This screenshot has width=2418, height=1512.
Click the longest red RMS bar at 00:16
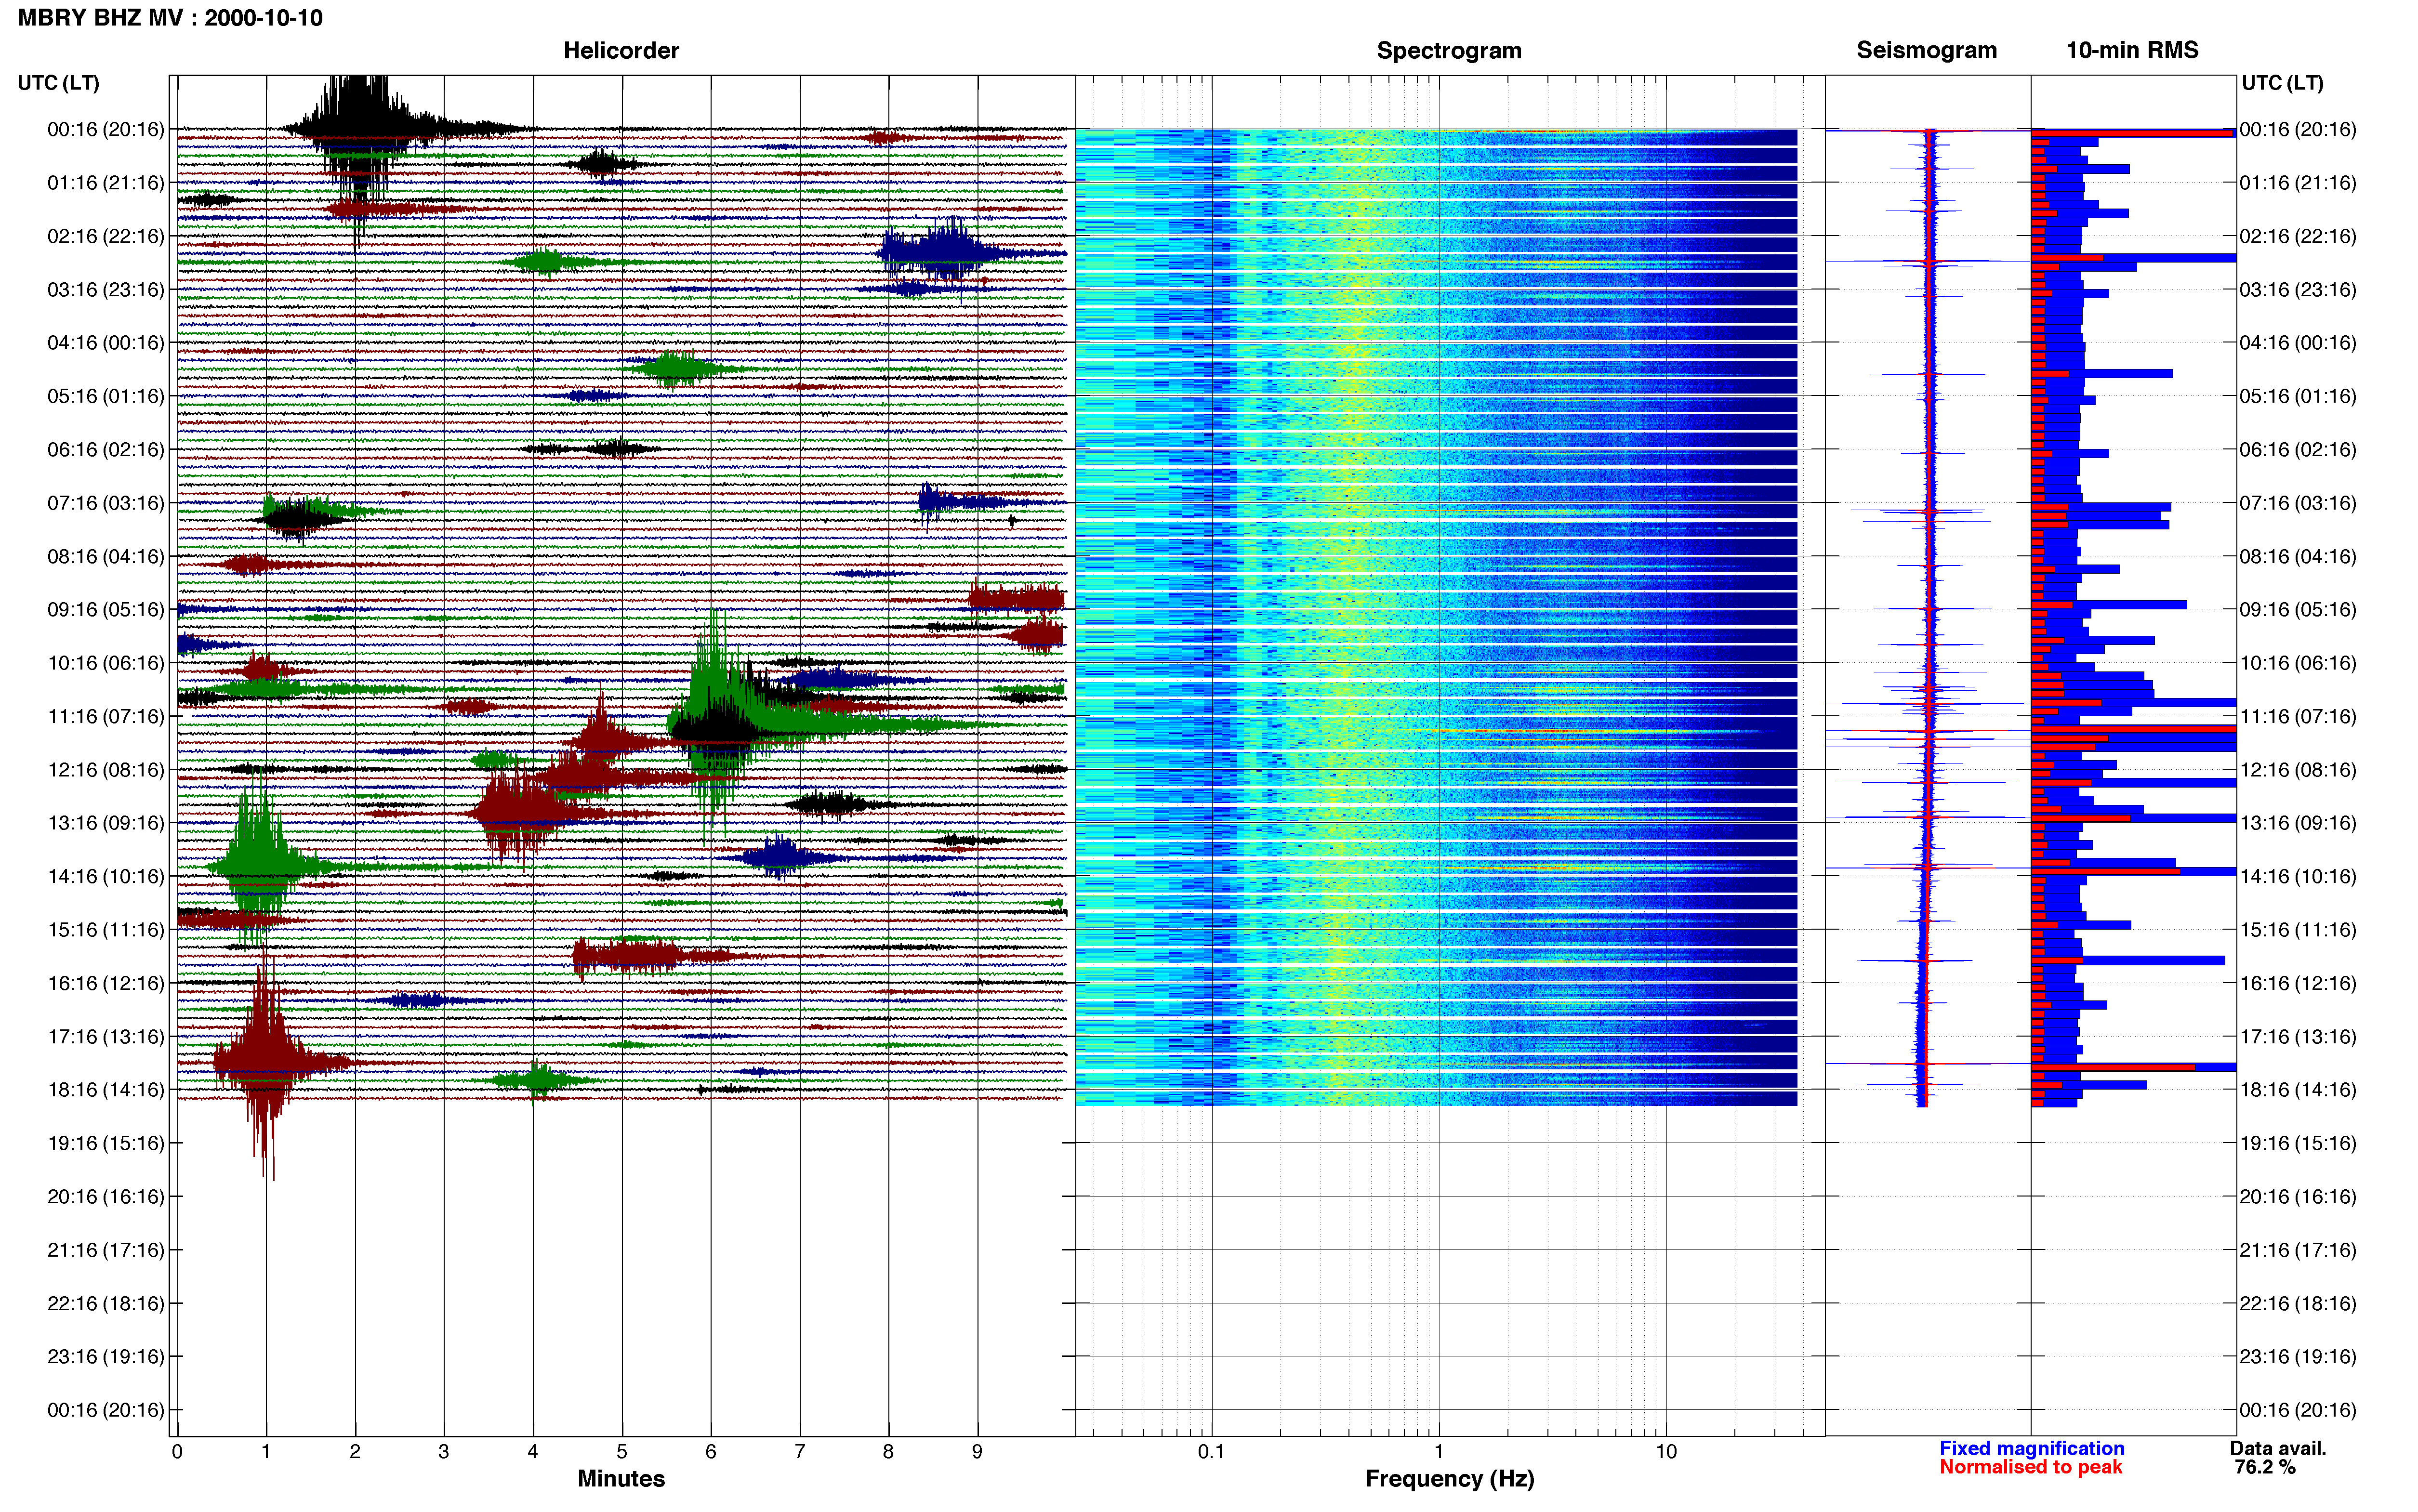2132,132
